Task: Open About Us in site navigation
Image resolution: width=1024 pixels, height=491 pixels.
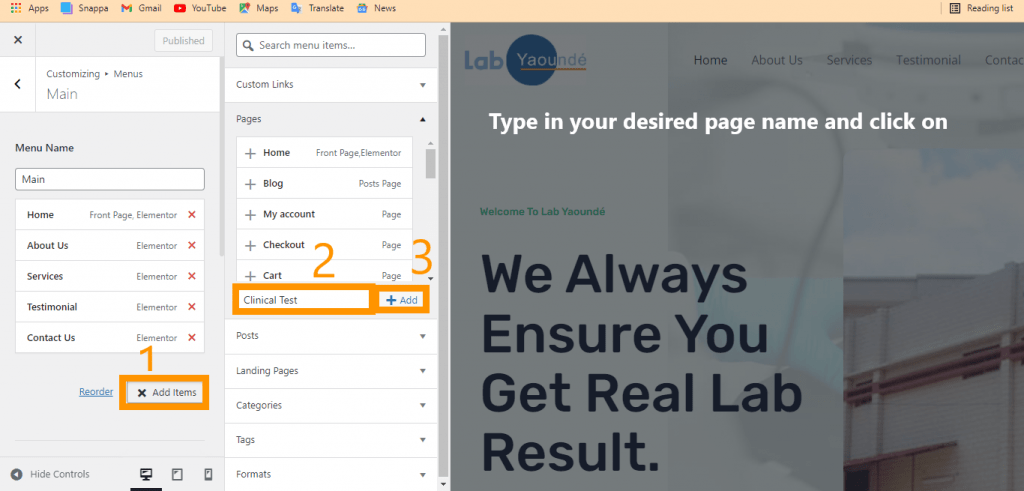Action: (777, 60)
